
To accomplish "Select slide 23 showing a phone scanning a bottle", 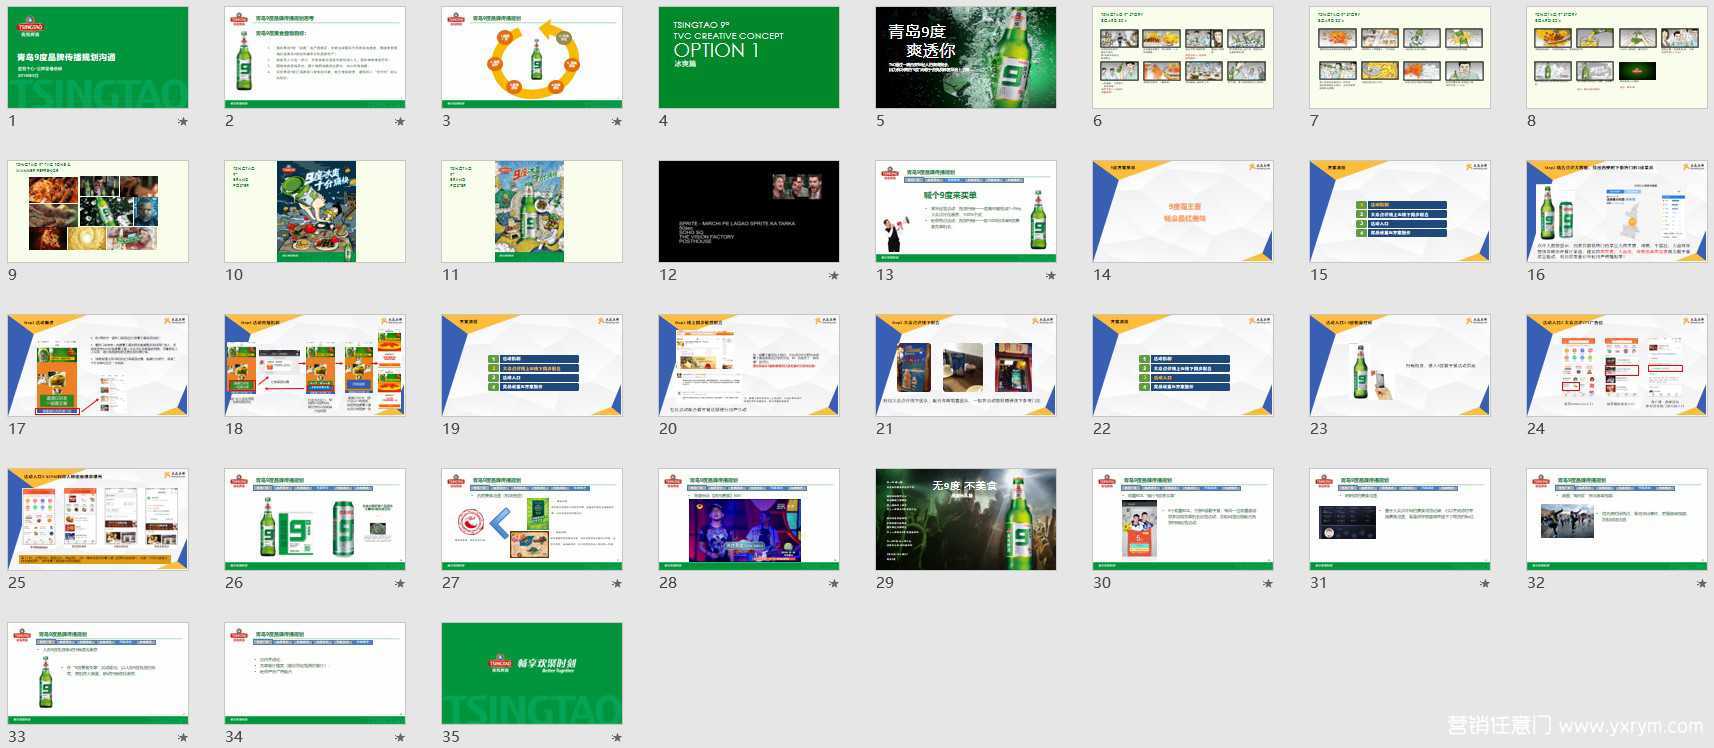I will (1400, 366).
